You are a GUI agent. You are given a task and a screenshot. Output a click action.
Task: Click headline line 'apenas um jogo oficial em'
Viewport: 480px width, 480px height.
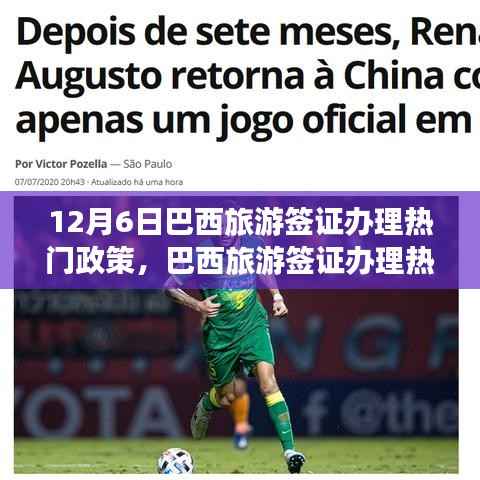pyautogui.click(x=243, y=121)
